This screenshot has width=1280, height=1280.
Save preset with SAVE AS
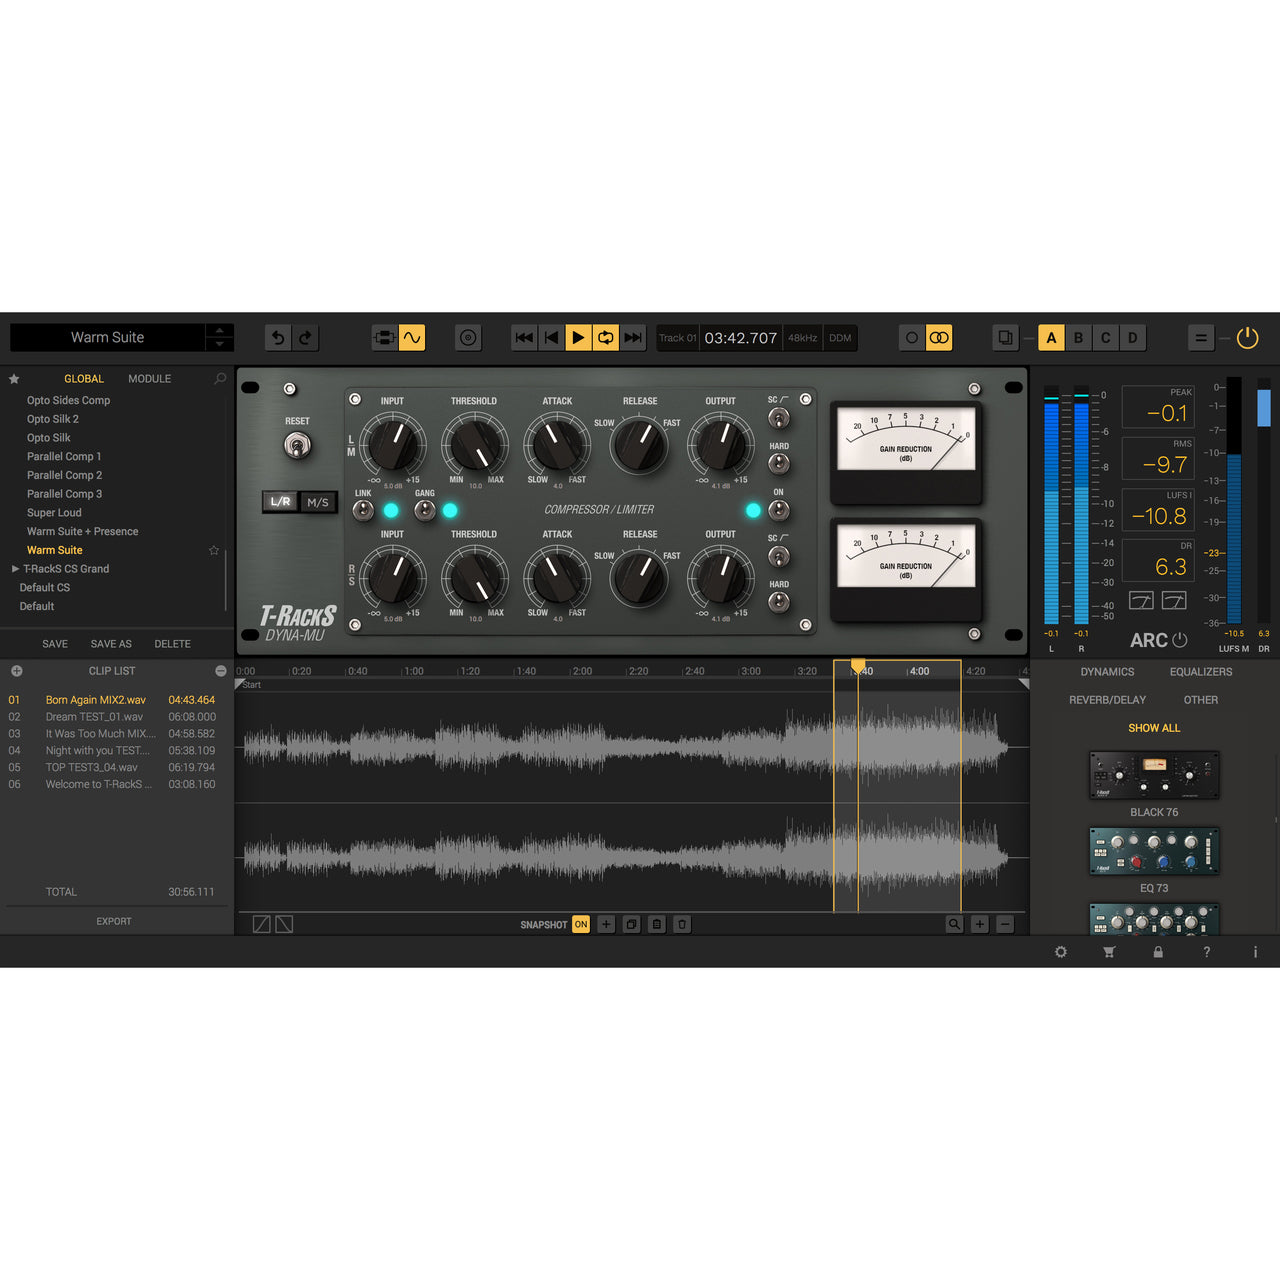pos(111,643)
